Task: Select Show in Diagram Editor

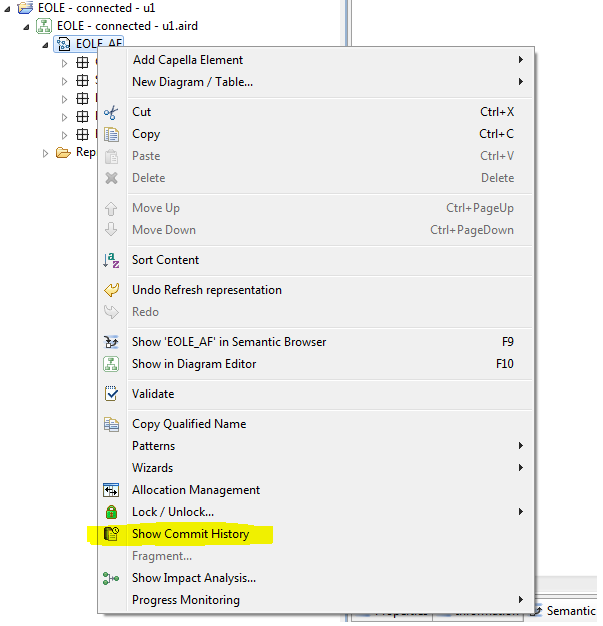Action: tap(194, 364)
